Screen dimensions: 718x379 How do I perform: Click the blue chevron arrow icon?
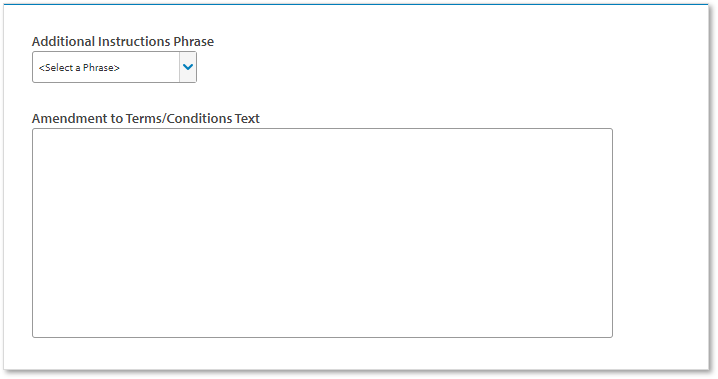coord(188,67)
